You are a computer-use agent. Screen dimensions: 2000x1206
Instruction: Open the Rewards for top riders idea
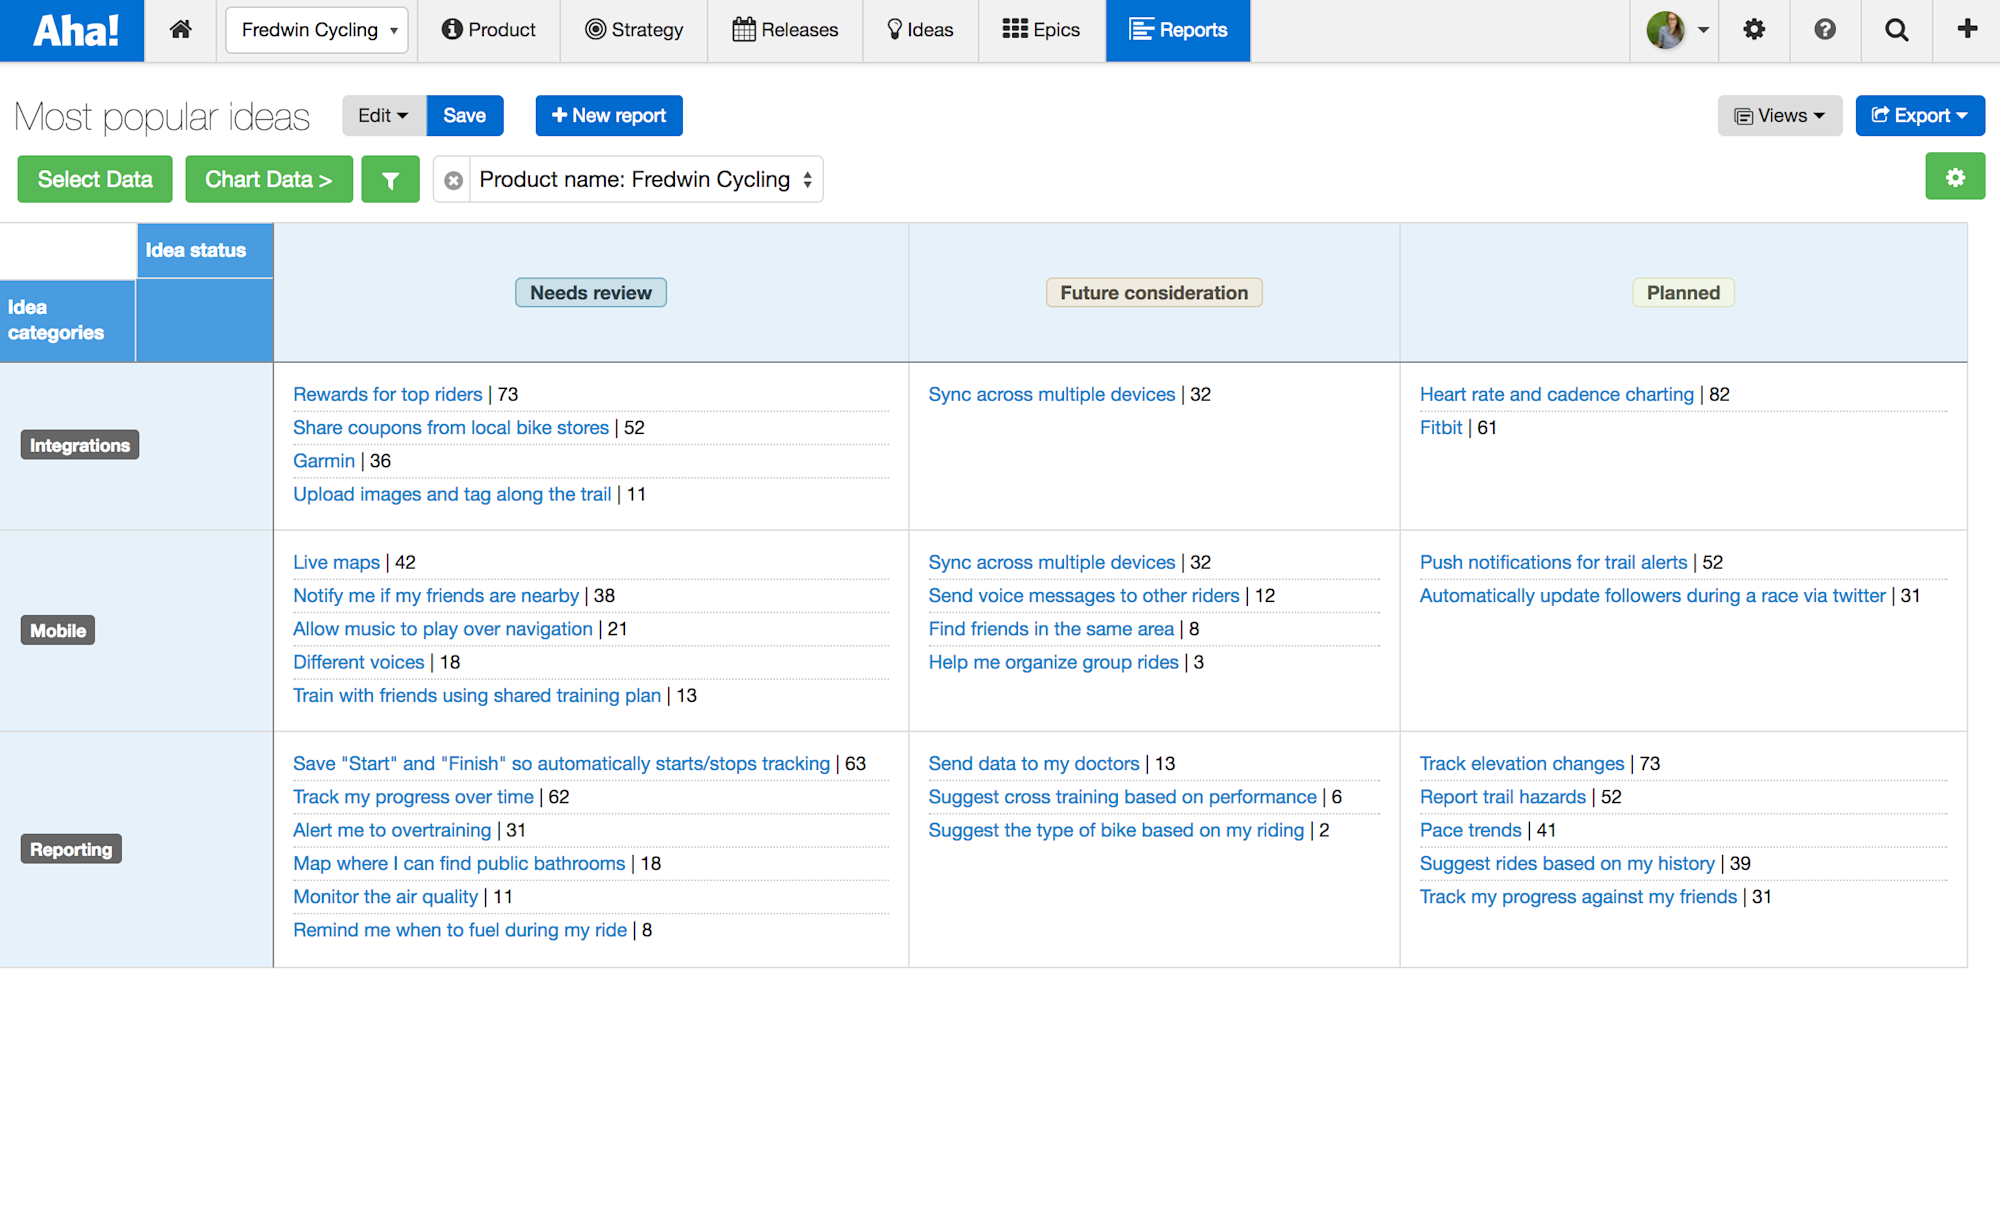[x=387, y=394]
